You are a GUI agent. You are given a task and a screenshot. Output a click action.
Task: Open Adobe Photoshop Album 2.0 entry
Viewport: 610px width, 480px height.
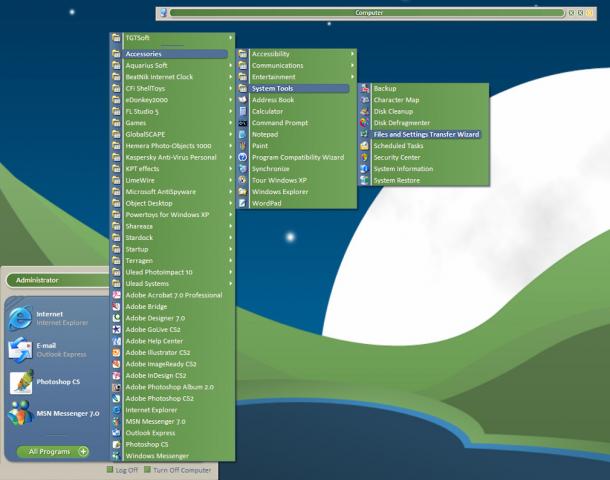172,387
